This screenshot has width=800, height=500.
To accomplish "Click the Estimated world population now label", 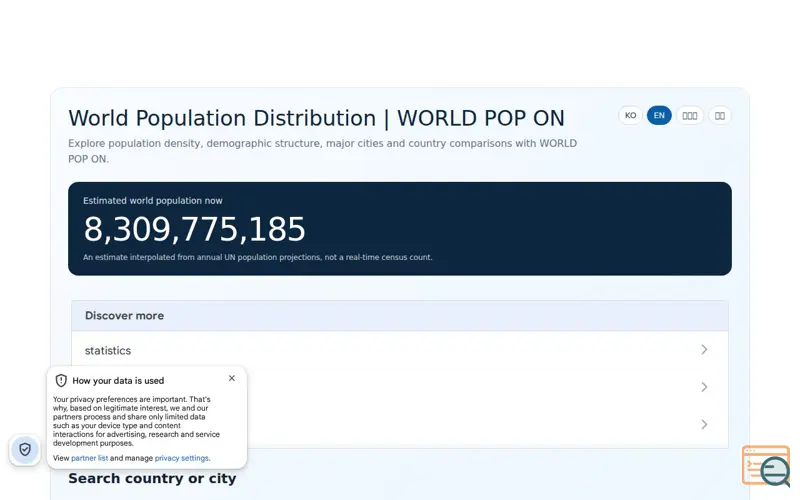I will [153, 201].
